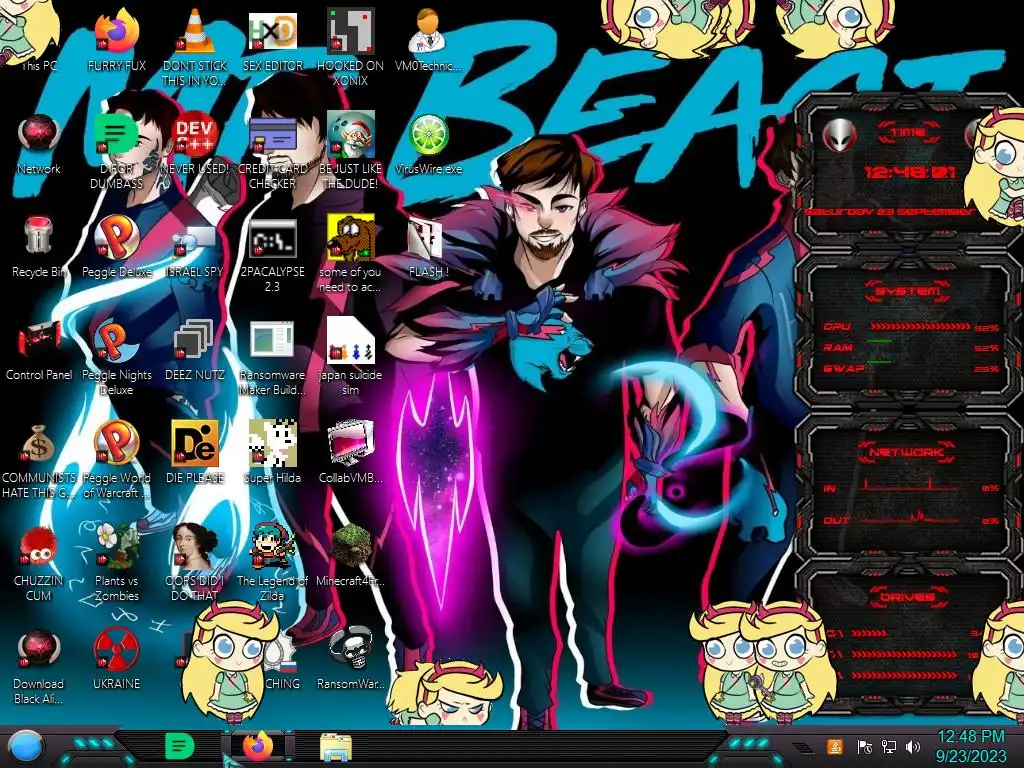Open the CollabVMB... monitor icon
This screenshot has width=1024, height=768.
(x=350, y=444)
